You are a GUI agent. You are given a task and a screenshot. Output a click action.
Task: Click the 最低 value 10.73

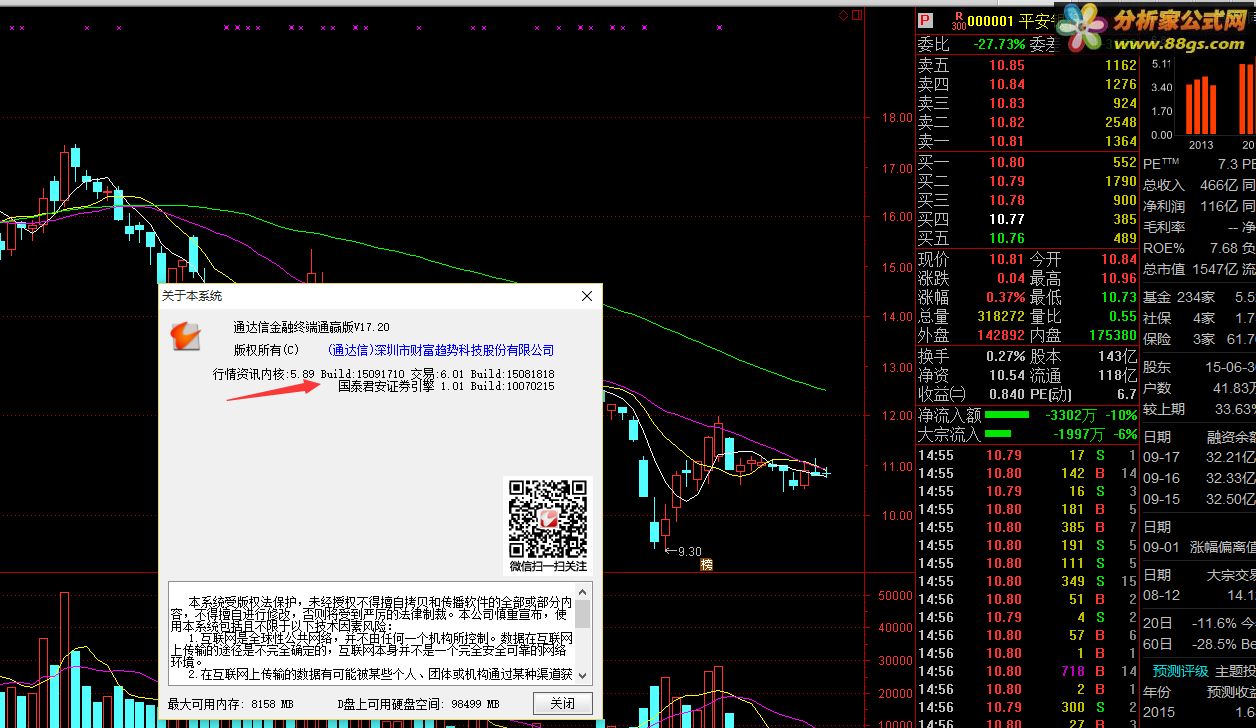click(1119, 297)
